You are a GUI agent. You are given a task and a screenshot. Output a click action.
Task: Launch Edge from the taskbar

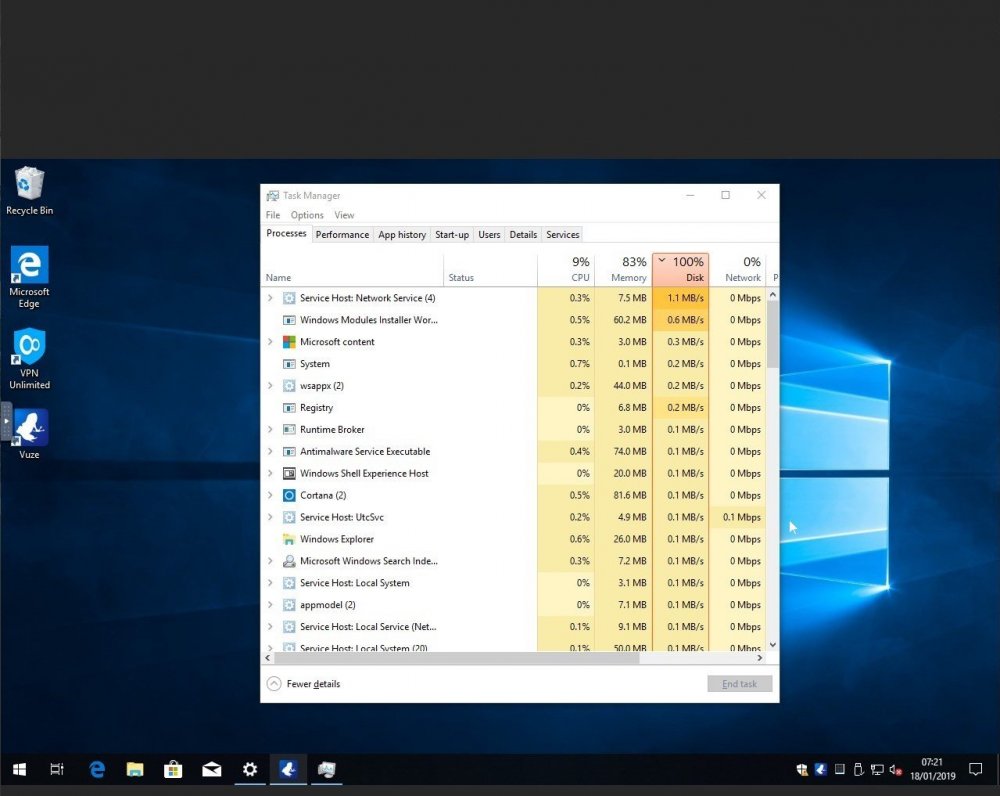[x=97, y=769]
